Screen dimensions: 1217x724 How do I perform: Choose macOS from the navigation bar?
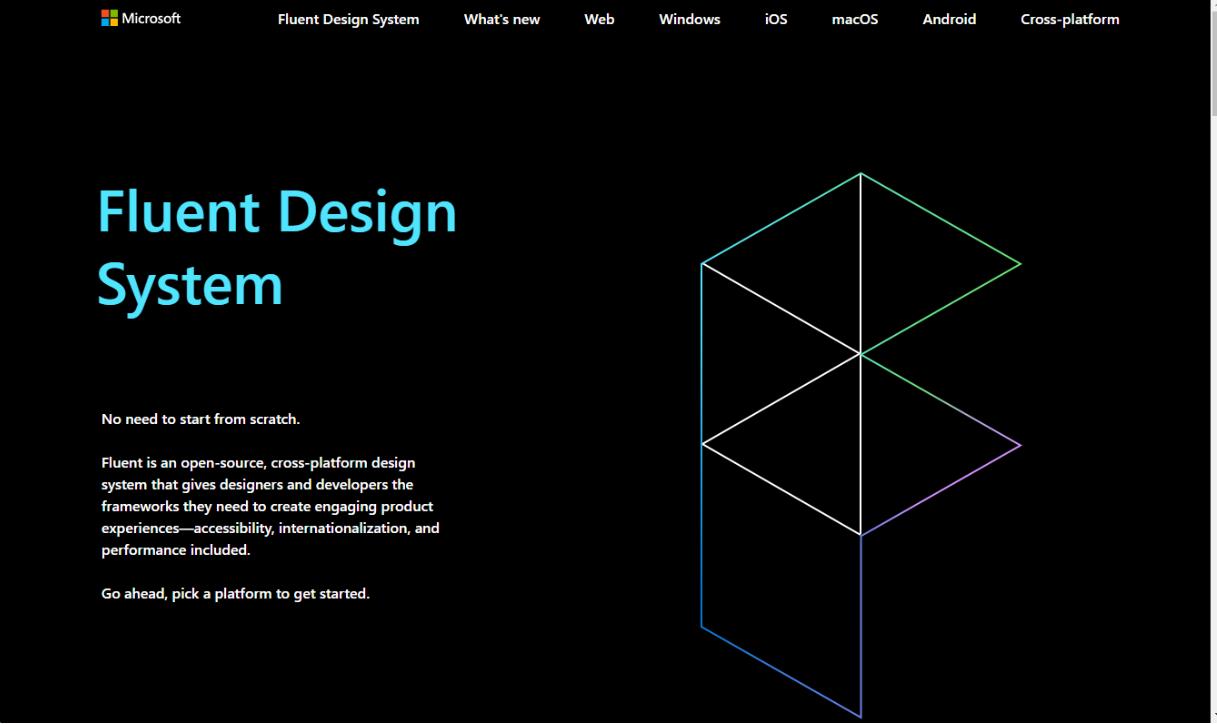(x=855, y=19)
